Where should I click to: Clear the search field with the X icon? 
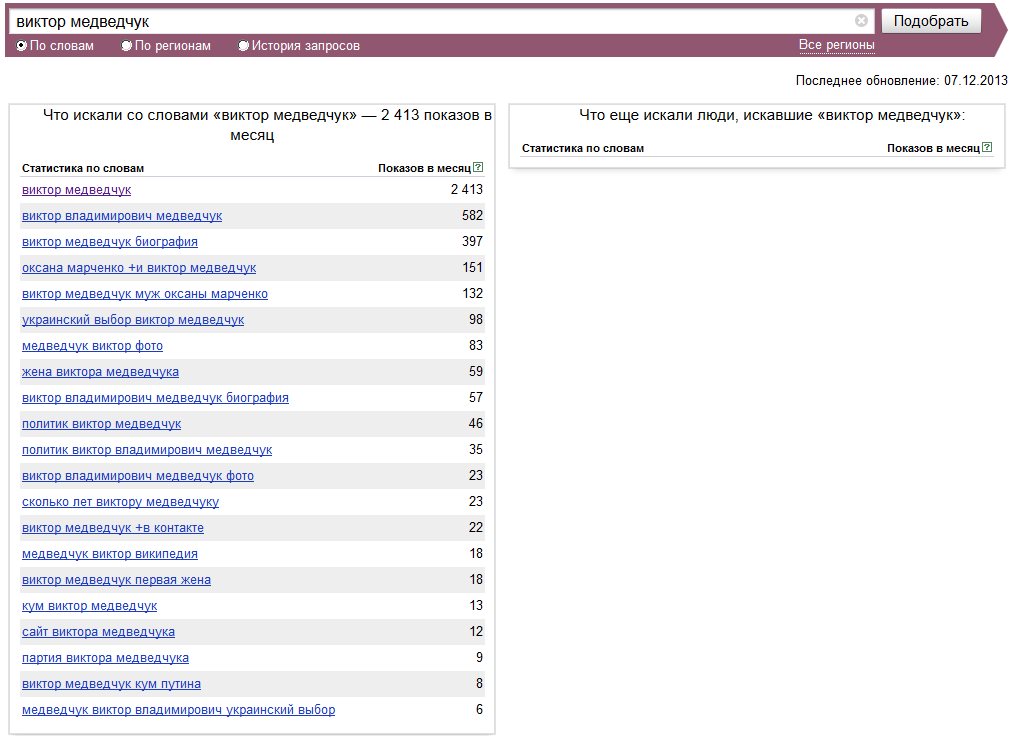coord(861,21)
